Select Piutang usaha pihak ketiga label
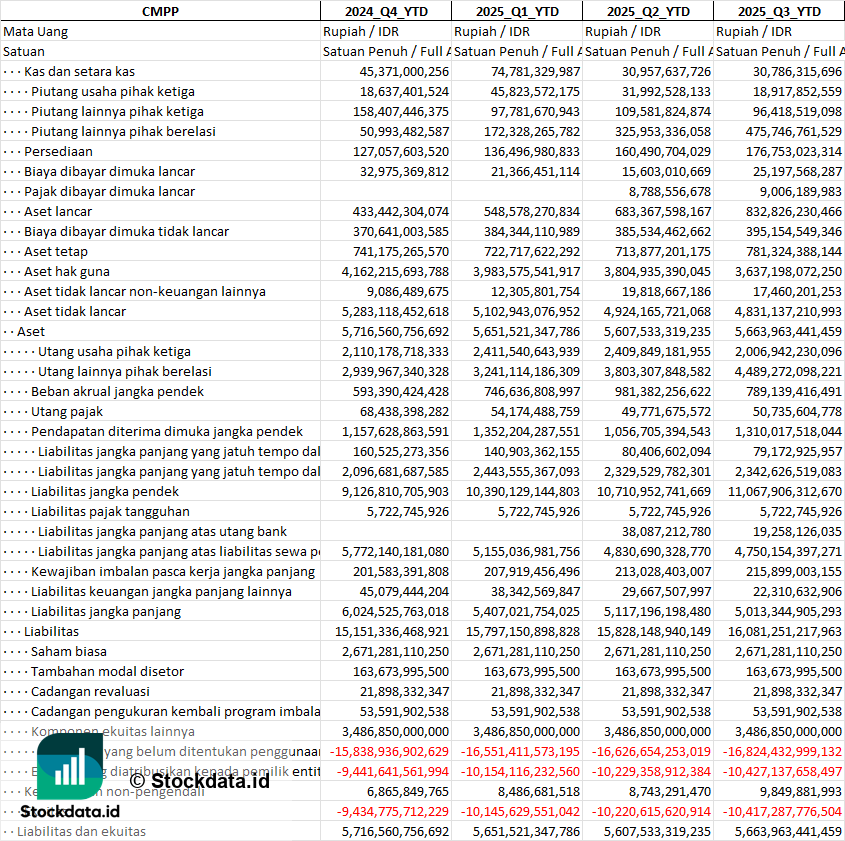The image size is (845, 841). coord(113,92)
